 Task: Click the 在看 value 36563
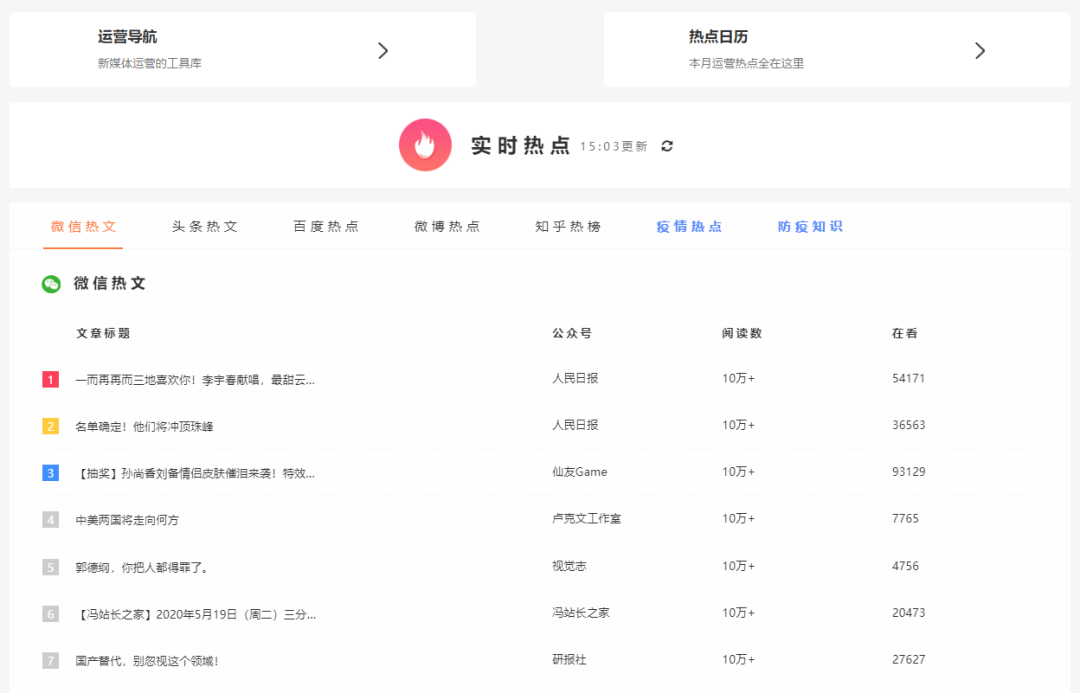[908, 425]
